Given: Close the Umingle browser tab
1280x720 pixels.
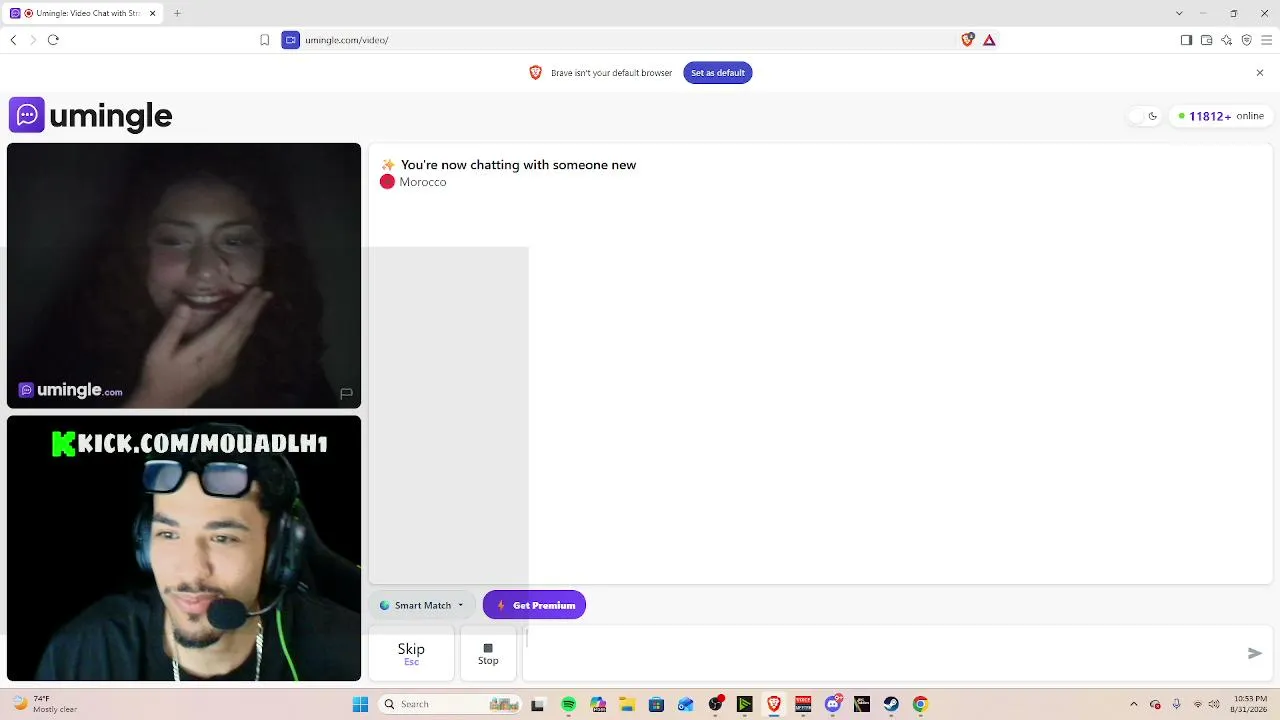Looking at the screenshot, I should click(x=153, y=13).
